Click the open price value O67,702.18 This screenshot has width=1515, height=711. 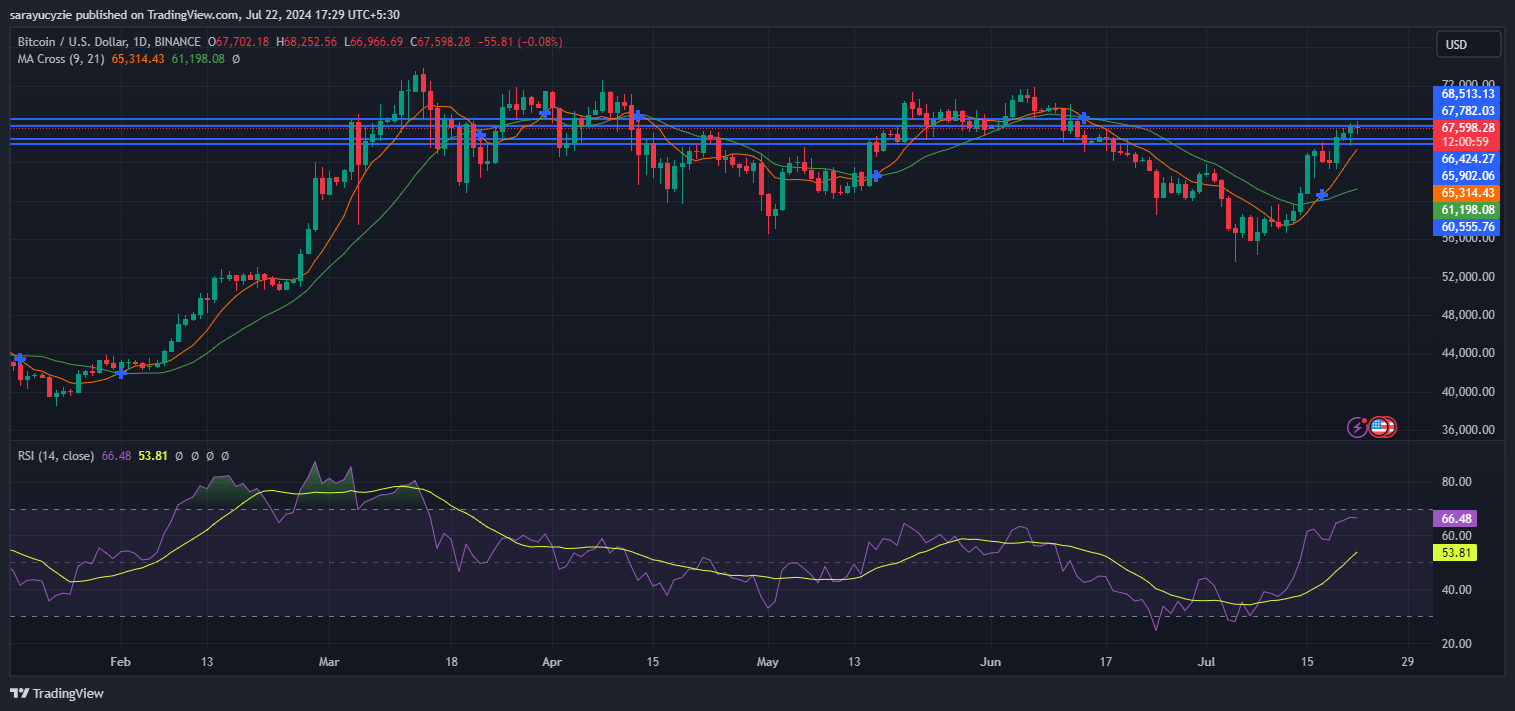pos(241,42)
